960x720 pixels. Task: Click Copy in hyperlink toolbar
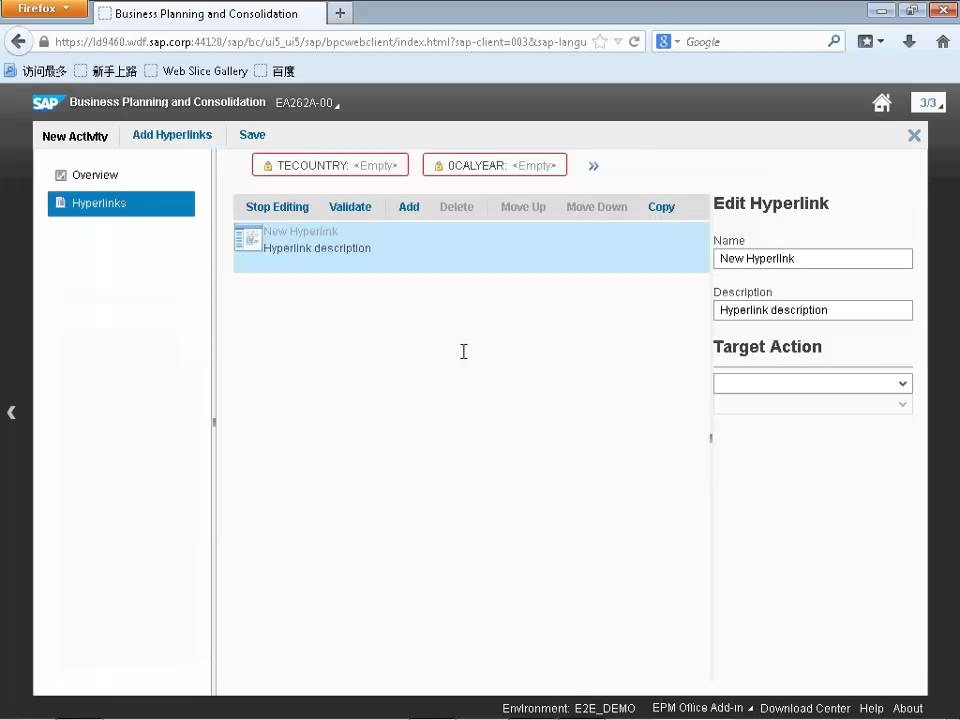661,207
